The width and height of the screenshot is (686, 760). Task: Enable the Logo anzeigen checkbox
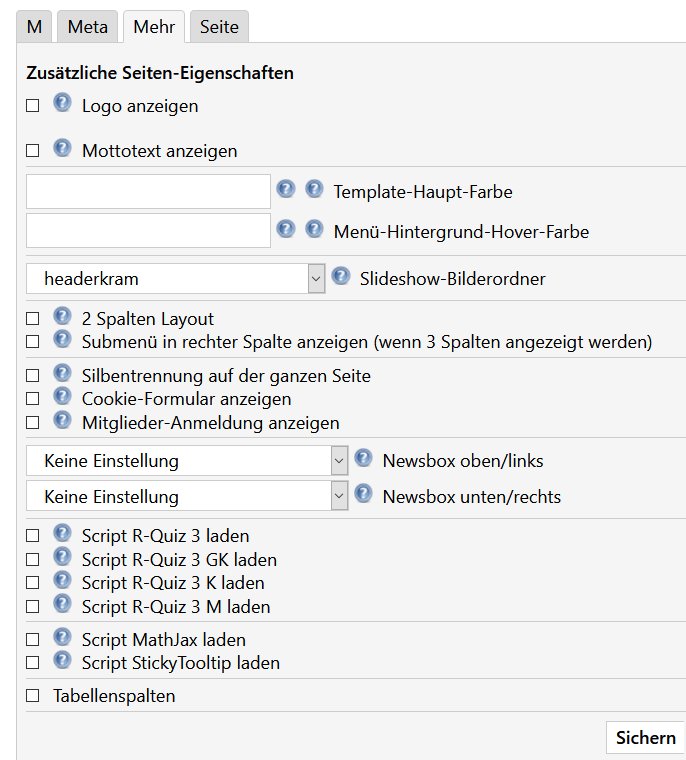(x=32, y=106)
